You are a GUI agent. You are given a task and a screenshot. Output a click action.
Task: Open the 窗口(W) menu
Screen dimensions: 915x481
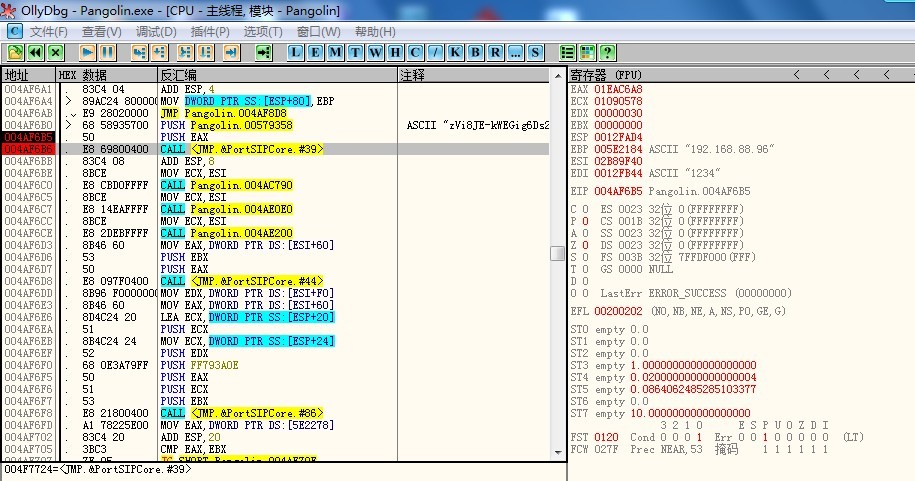[x=319, y=32]
